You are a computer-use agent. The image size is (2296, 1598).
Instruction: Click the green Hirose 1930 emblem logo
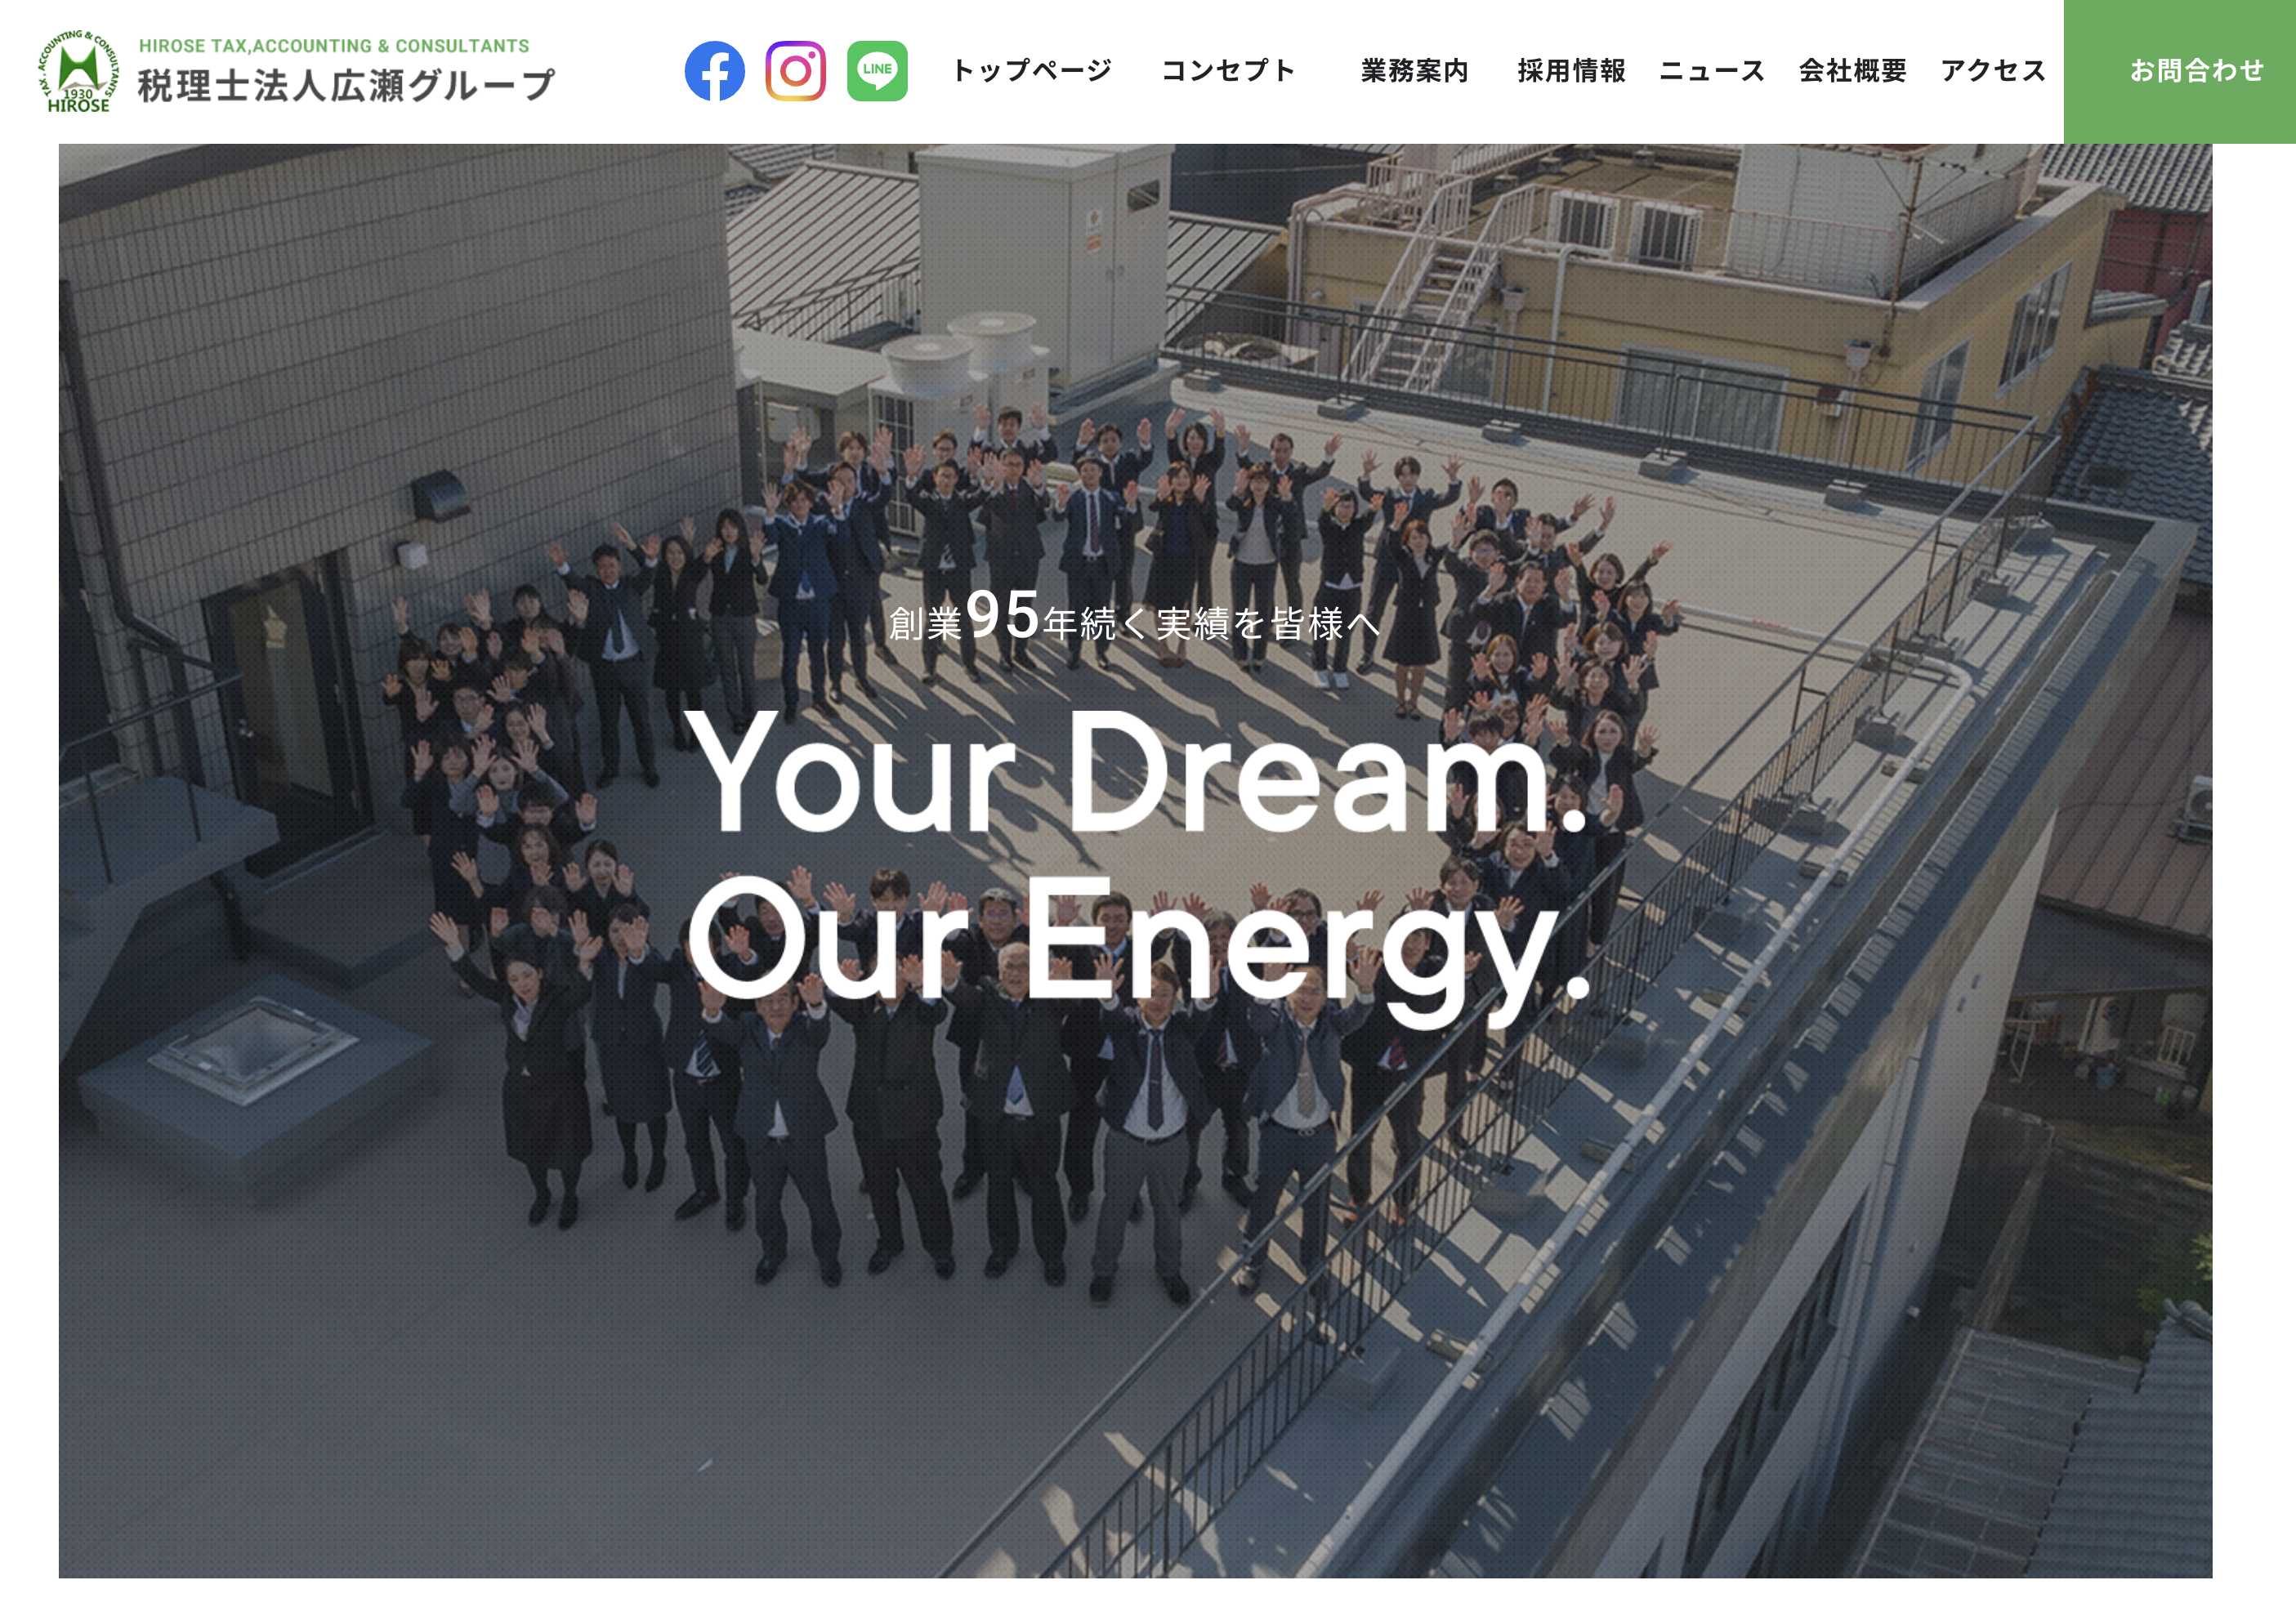(79, 71)
